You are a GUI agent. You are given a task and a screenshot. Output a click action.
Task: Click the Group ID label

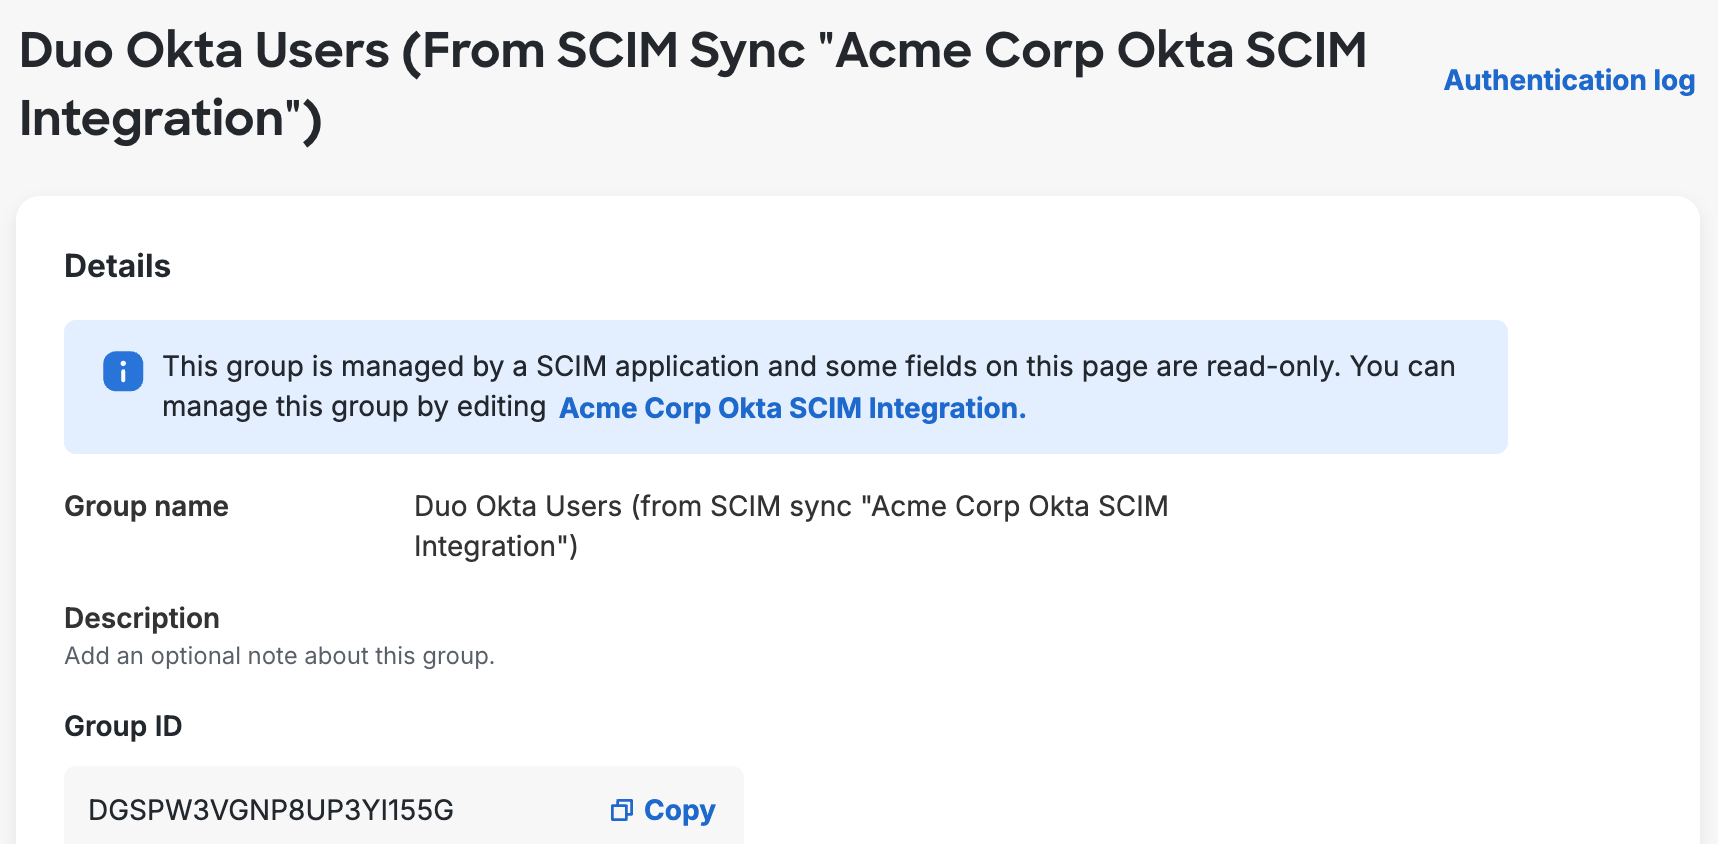click(x=123, y=726)
